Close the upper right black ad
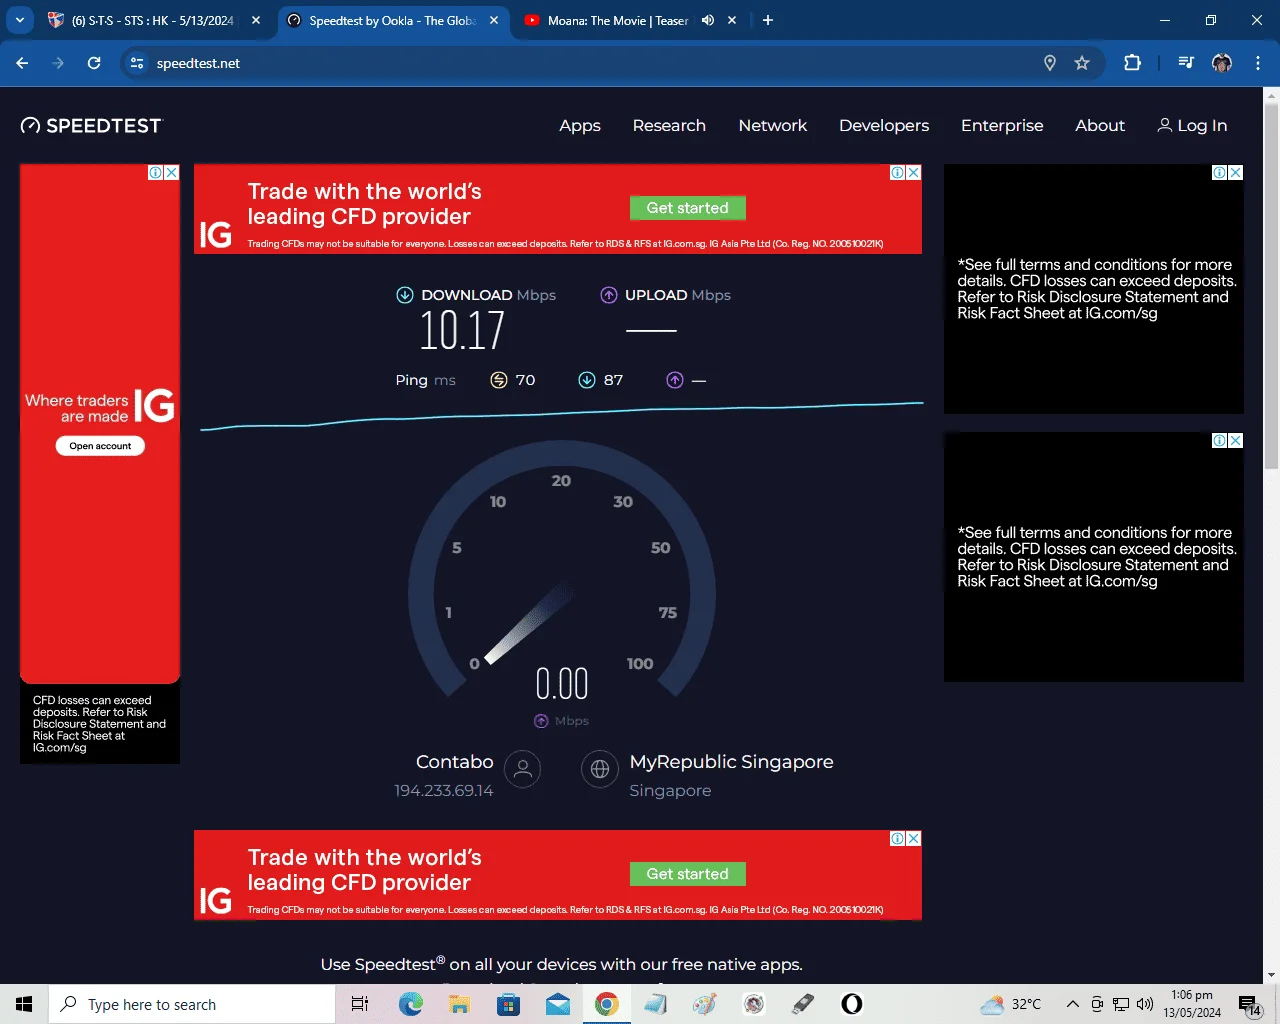This screenshot has width=1280, height=1024. [x=1236, y=172]
